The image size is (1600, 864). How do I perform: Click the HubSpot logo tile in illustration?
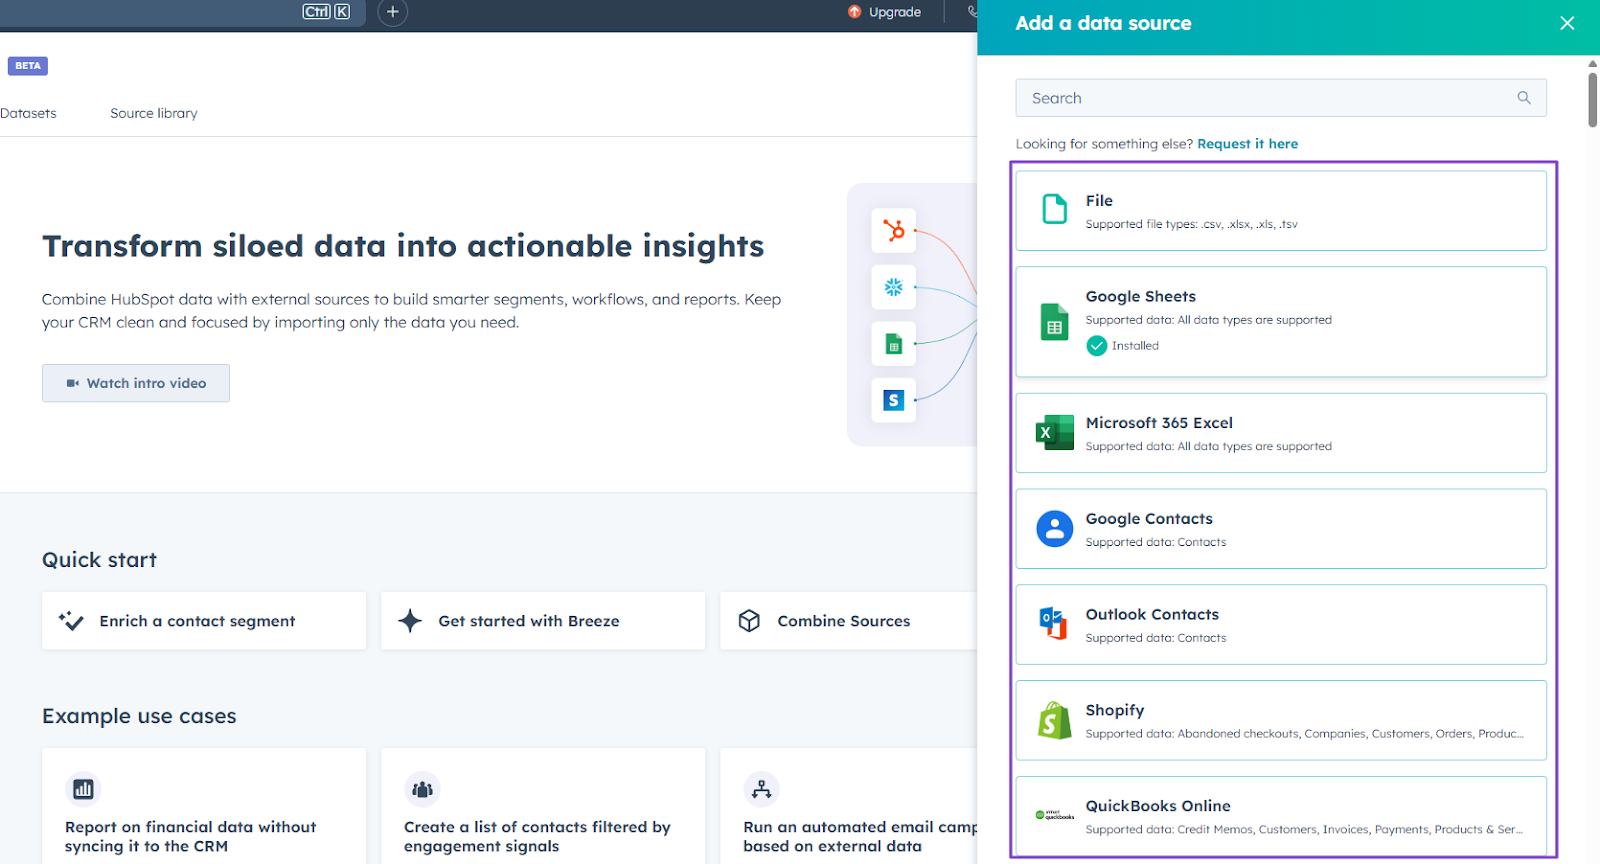click(893, 231)
